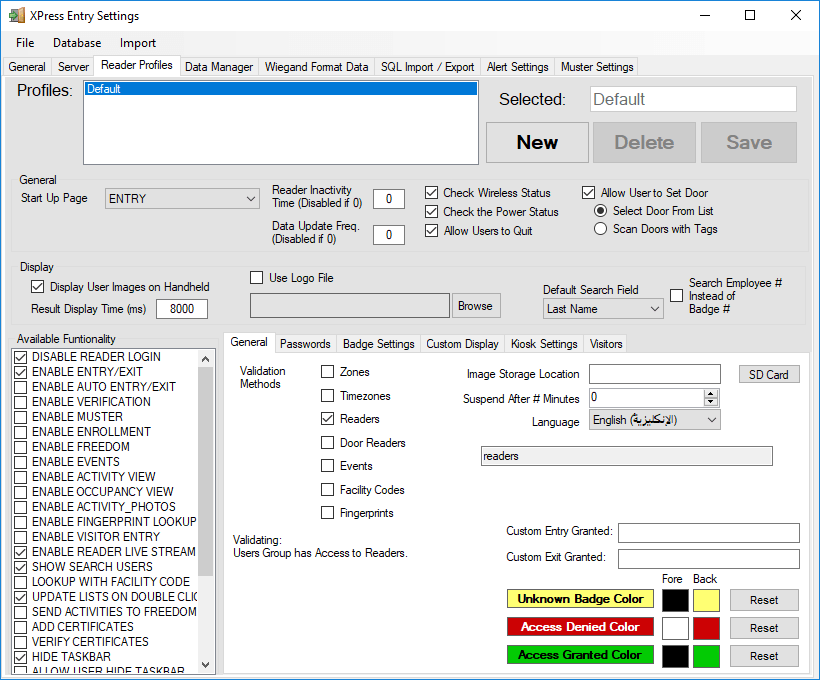
Task: Switch to the Passwords sub-tab
Action: [305, 344]
